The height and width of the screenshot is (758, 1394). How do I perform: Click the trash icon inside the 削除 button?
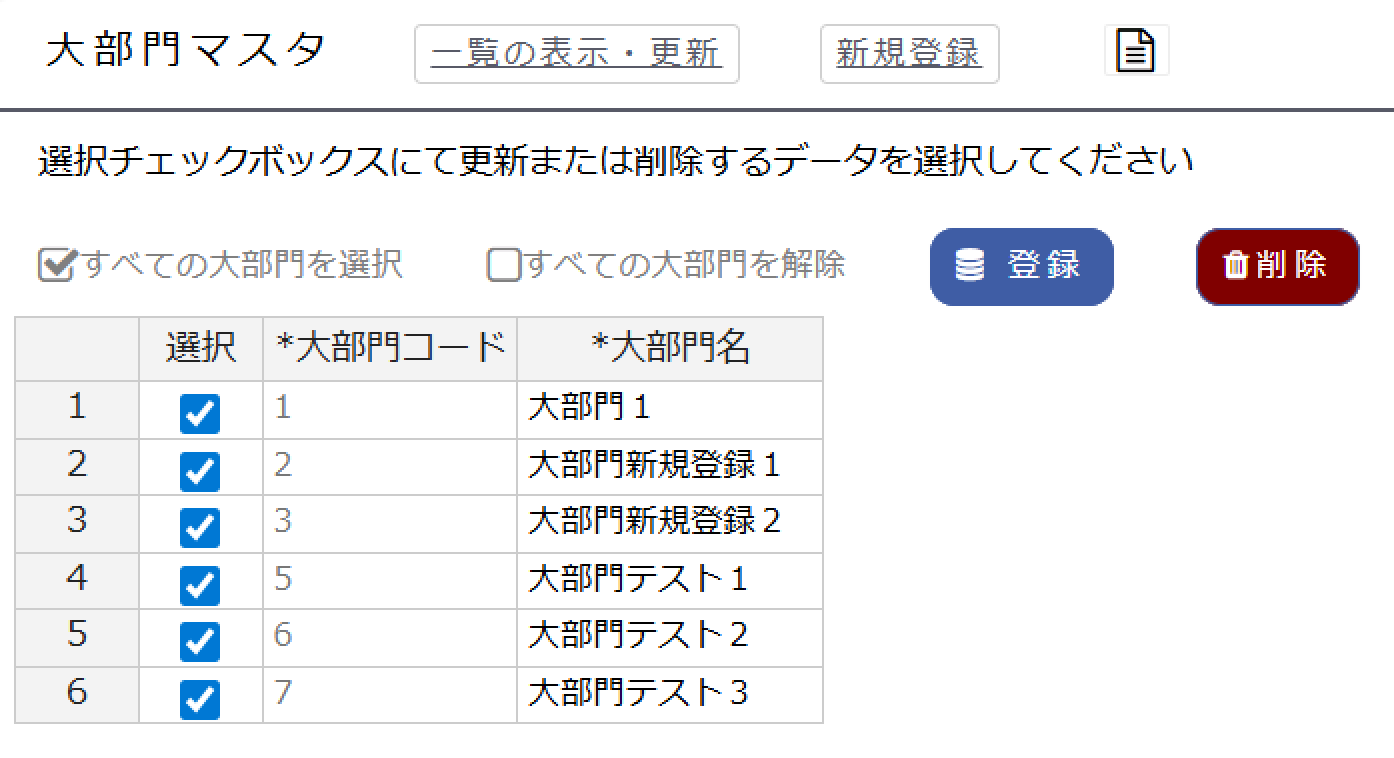1236,265
